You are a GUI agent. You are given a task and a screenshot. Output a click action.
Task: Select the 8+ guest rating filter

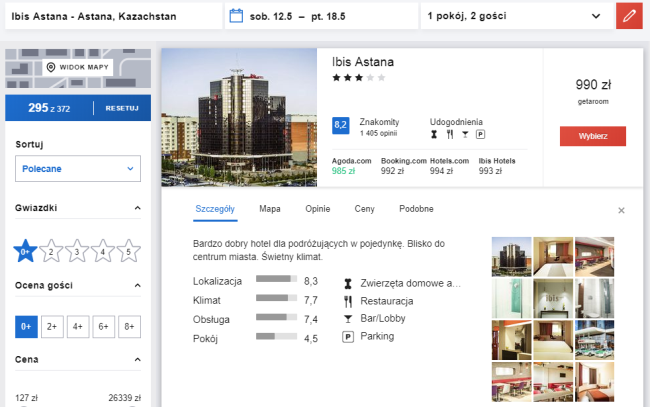[129, 326]
